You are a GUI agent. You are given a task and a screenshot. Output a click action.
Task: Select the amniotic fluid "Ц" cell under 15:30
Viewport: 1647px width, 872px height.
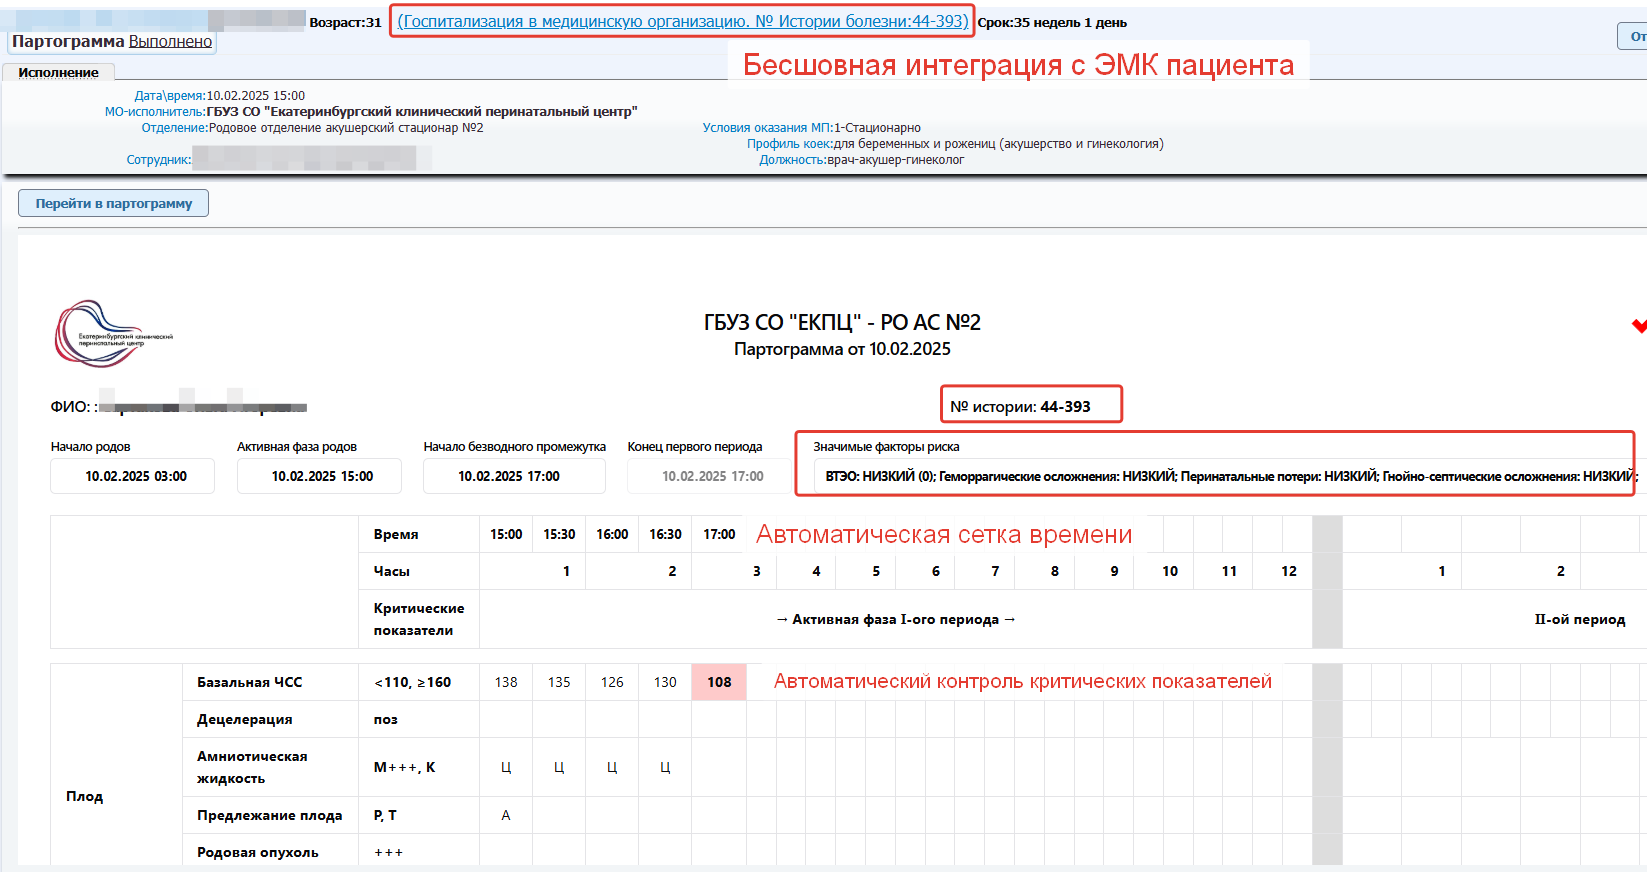(559, 767)
